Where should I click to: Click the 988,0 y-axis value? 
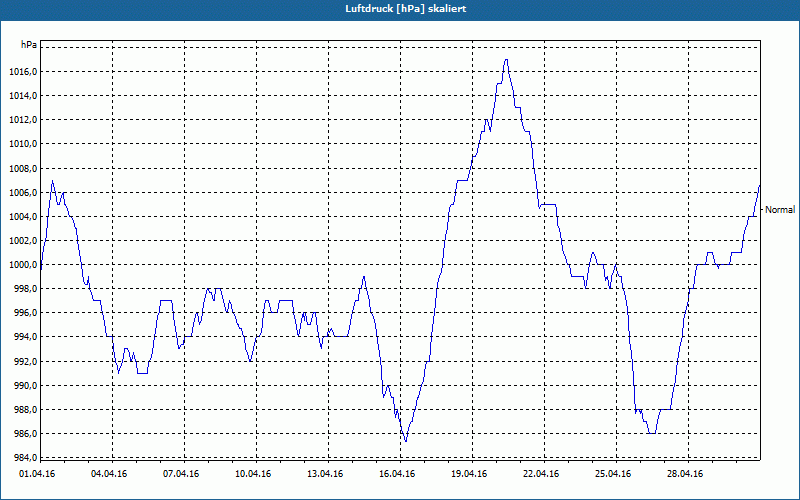25,410
